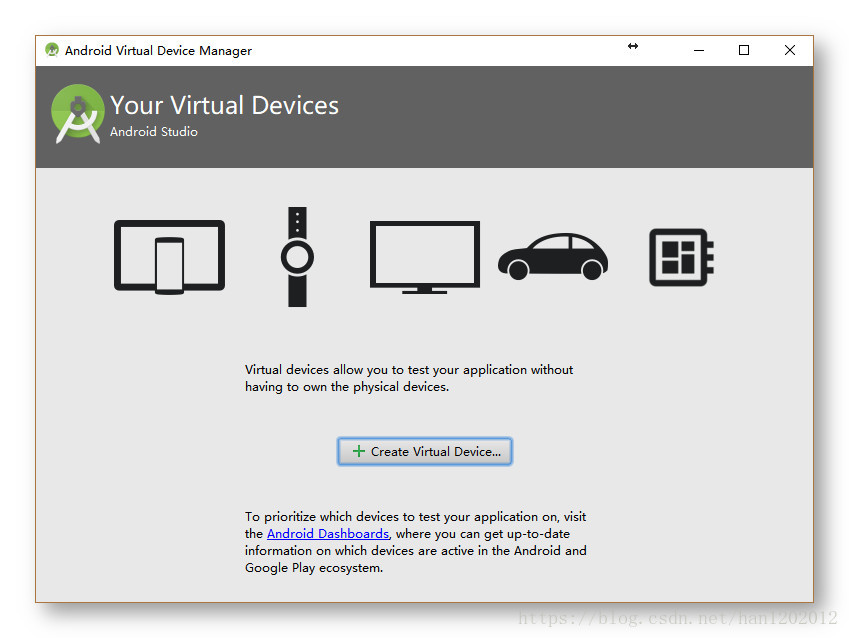This screenshot has height=638, width=849.
Task: Click the small Android Studio icon in title bar
Action: pyautogui.click(x=52, y=50)
